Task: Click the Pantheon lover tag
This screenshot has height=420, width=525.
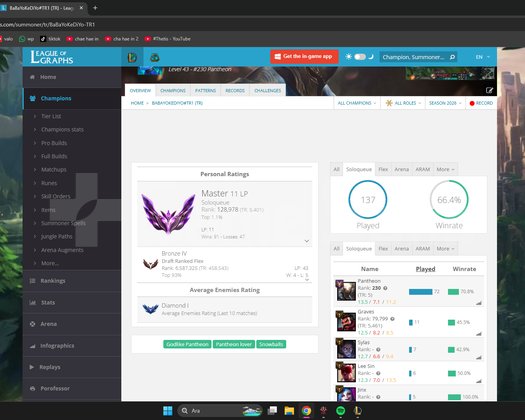Action: tap(234, 344)
